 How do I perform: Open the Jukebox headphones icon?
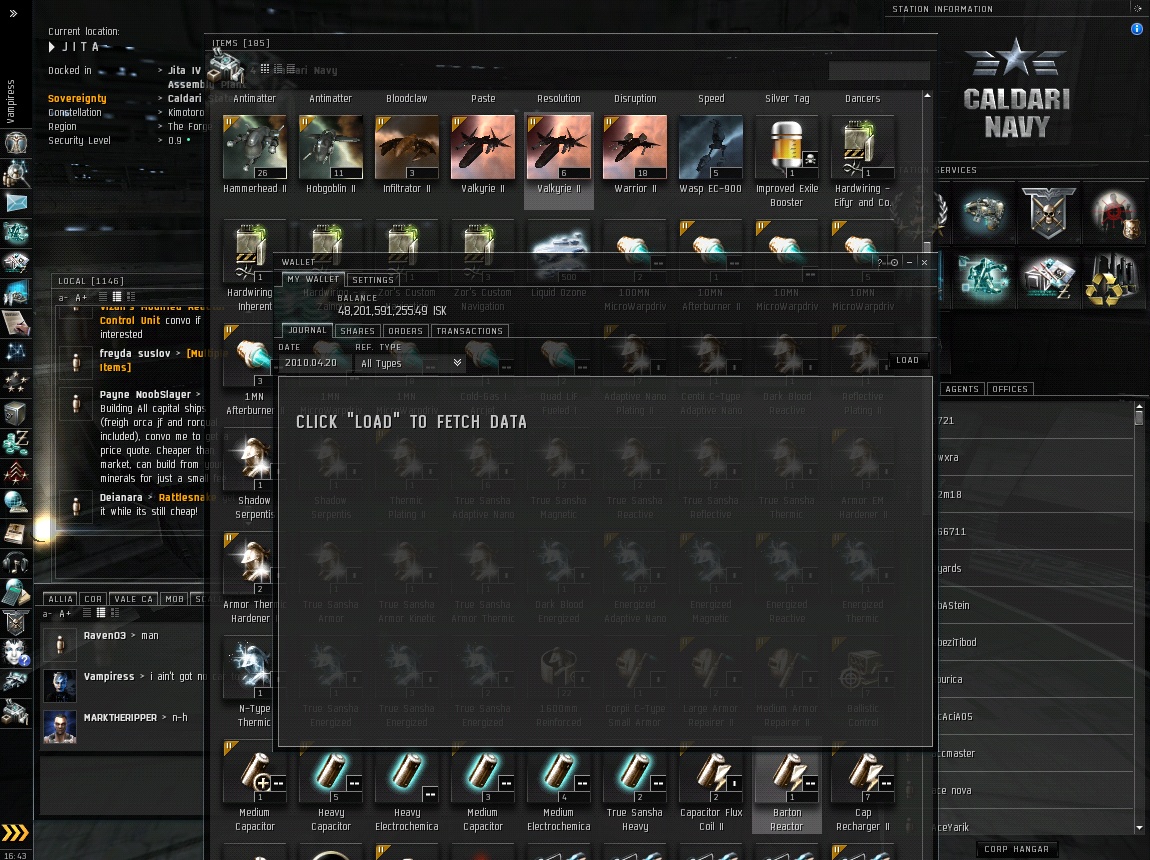tap(15, 562)
